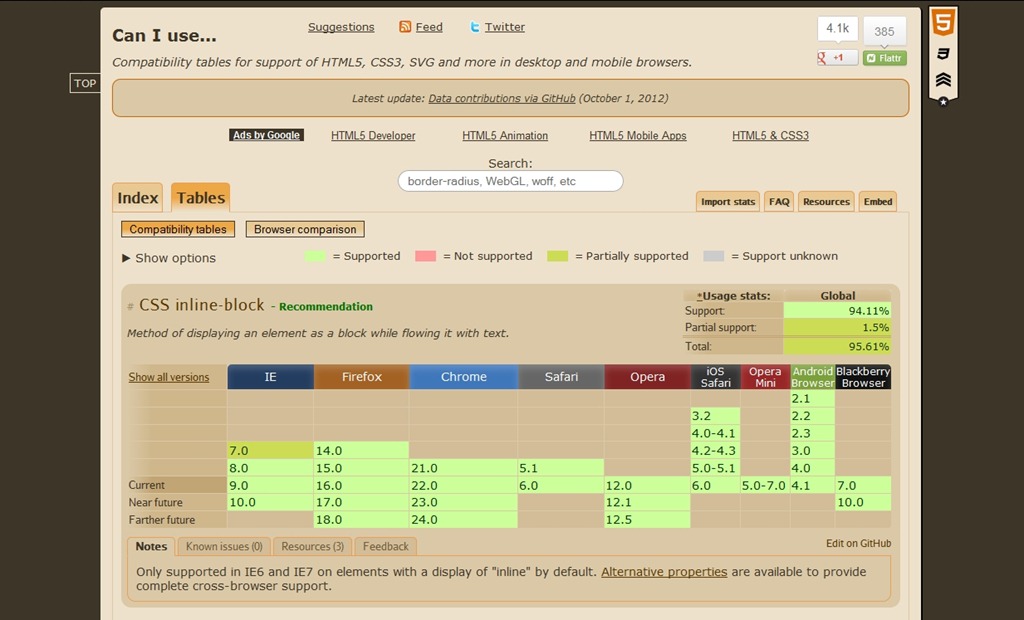1024x620 pixels.
Task: Click the CSS3 styling badge icon
Action: (x=943, y=54)
